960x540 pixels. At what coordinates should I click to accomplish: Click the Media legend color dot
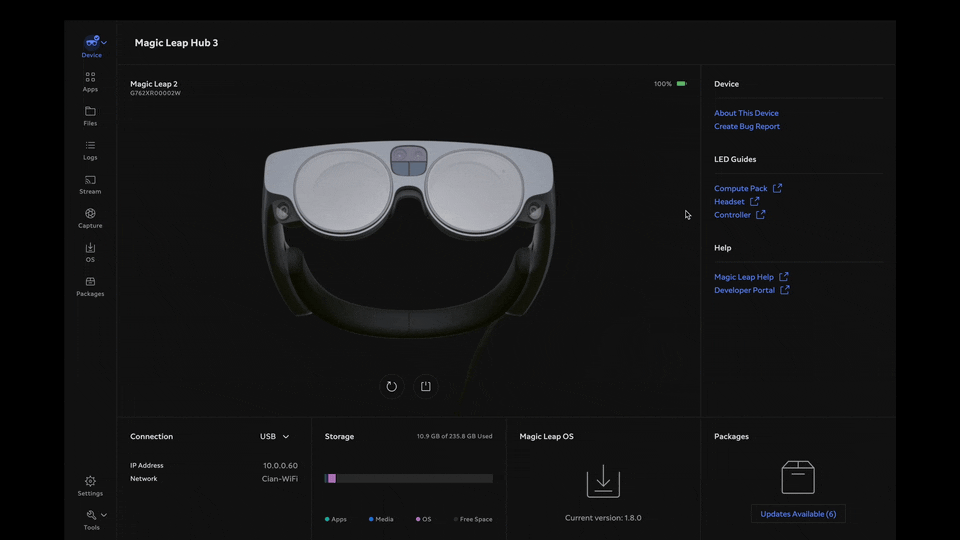[x=371, y=519]
